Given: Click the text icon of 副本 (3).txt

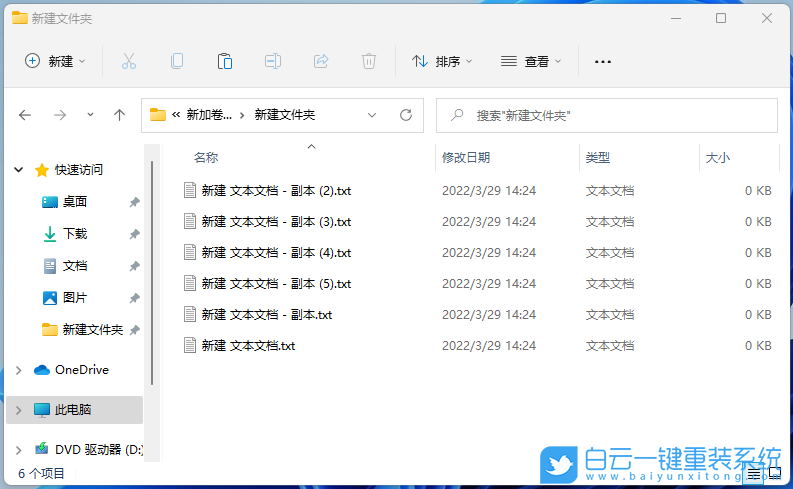Looking at the screenshot, I should [190, 221].
